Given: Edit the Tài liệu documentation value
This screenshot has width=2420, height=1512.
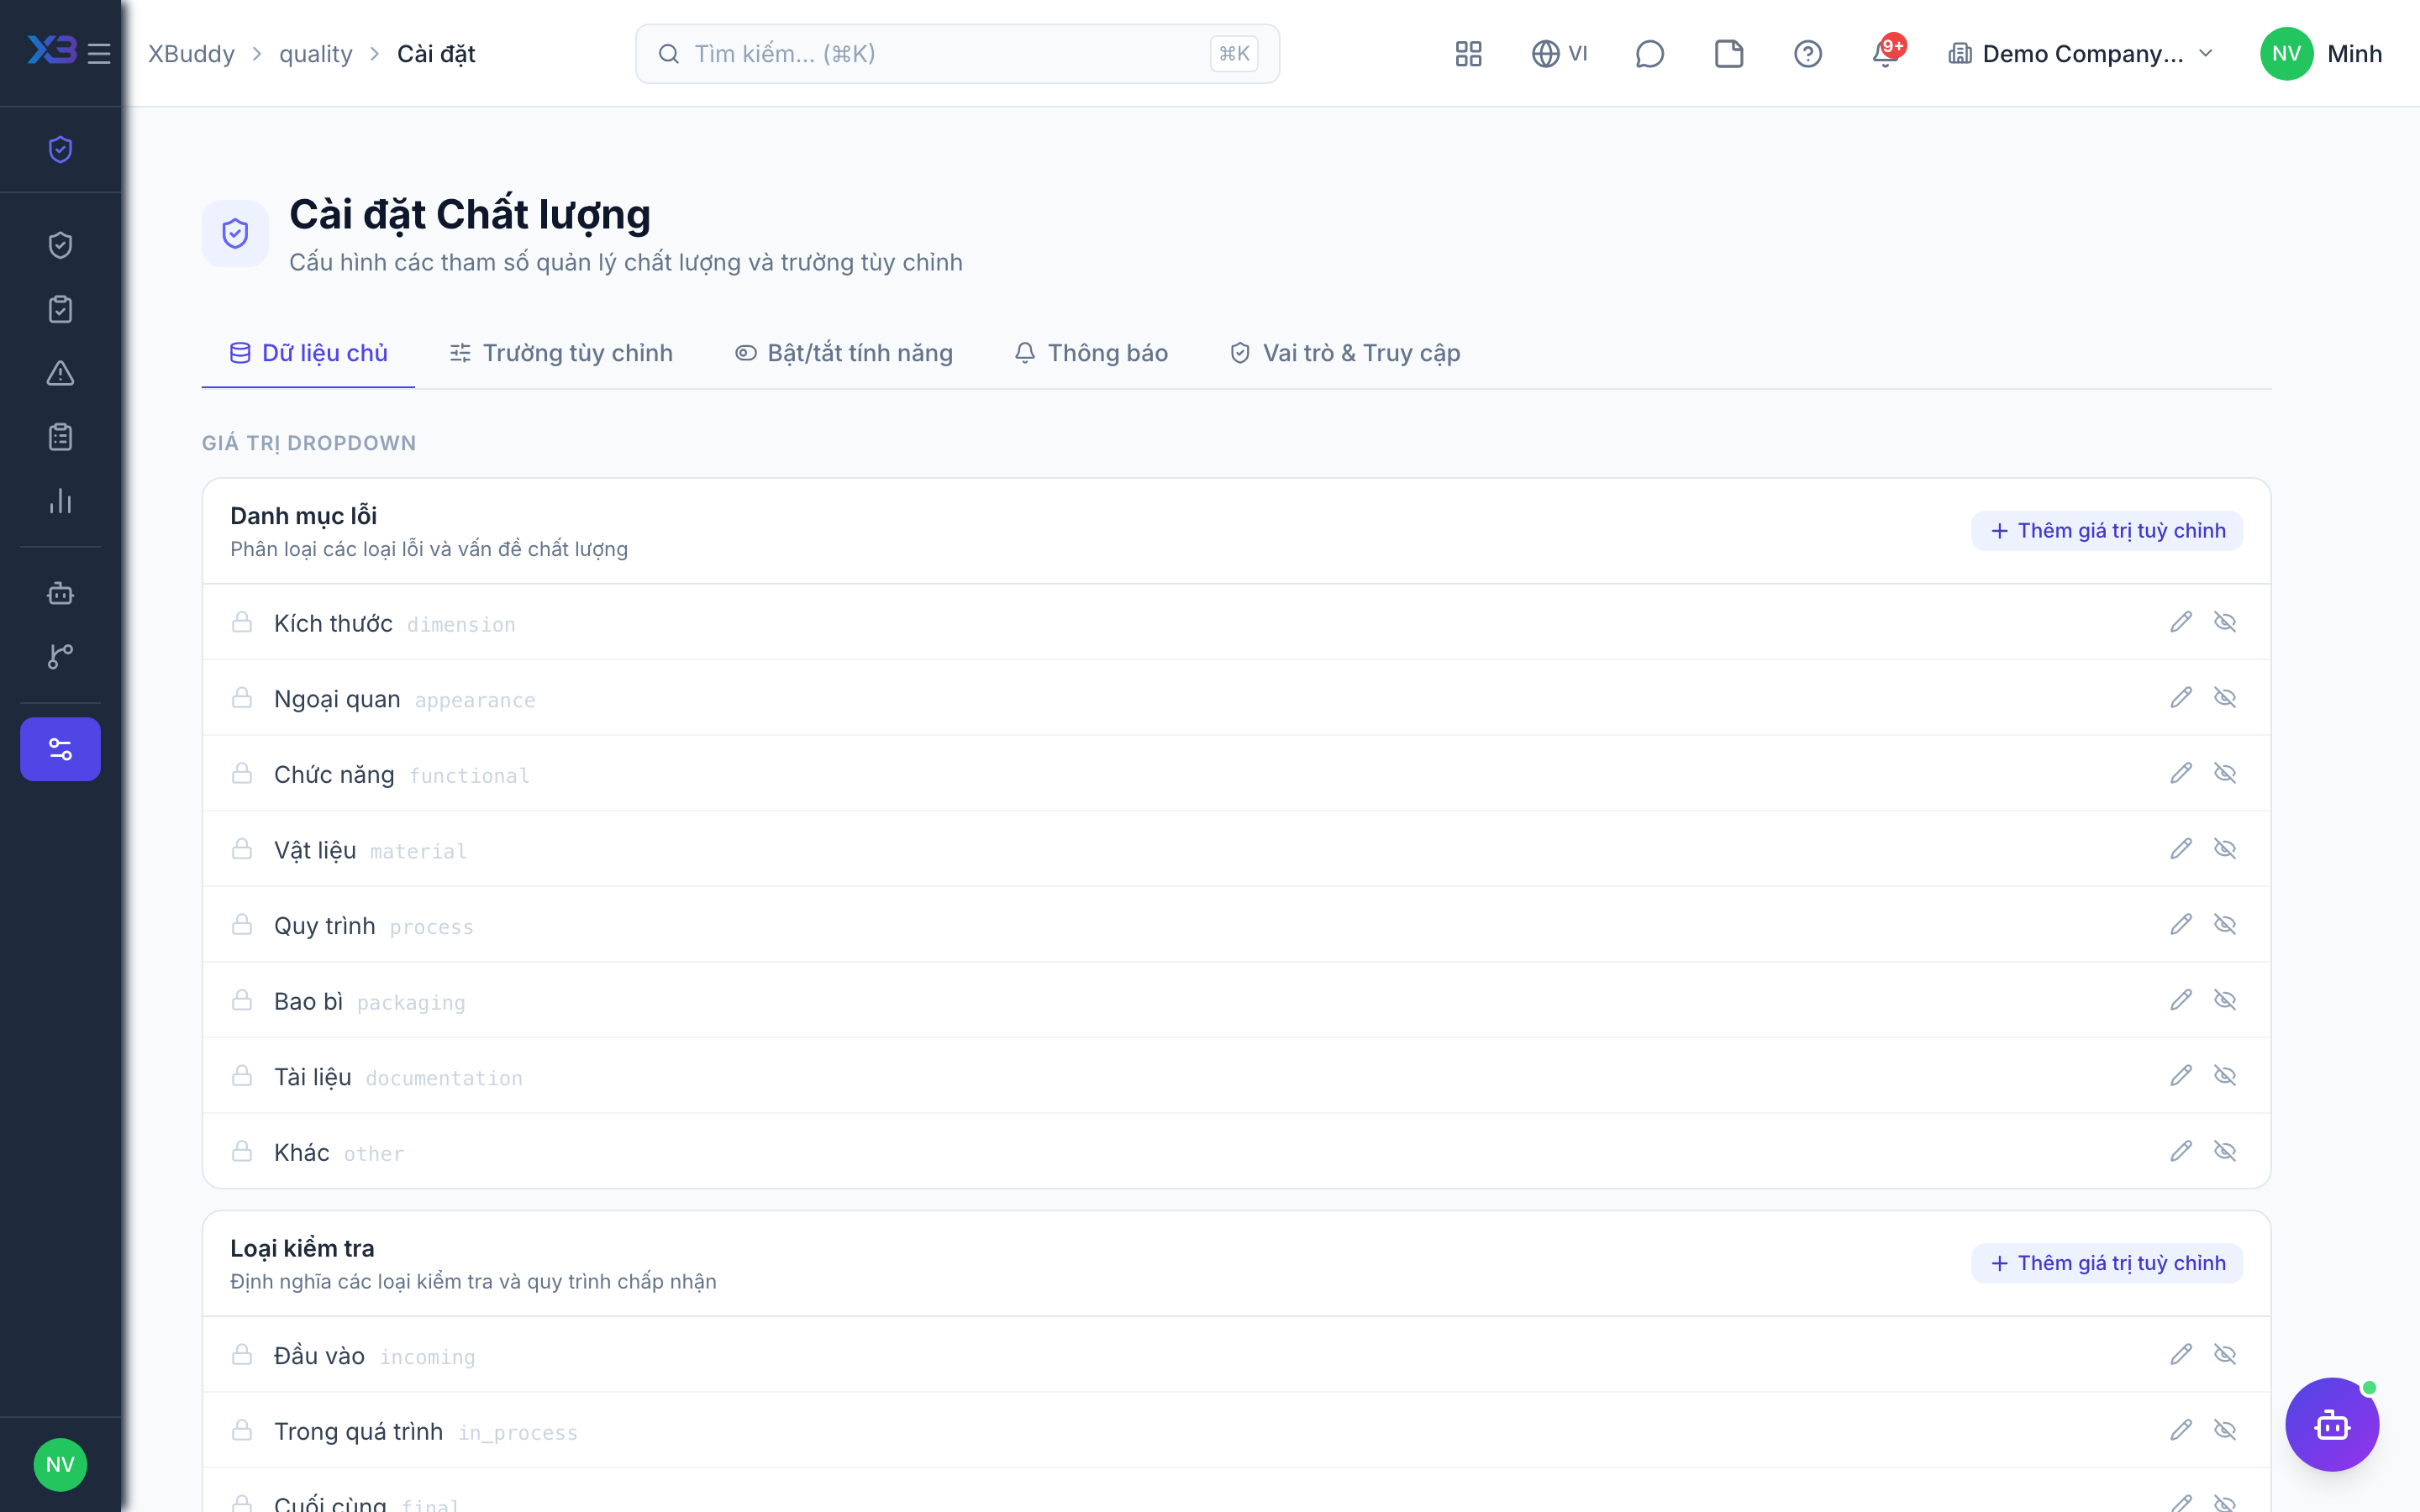Looking at the screenshot, I should (x=2181, y=1075).
